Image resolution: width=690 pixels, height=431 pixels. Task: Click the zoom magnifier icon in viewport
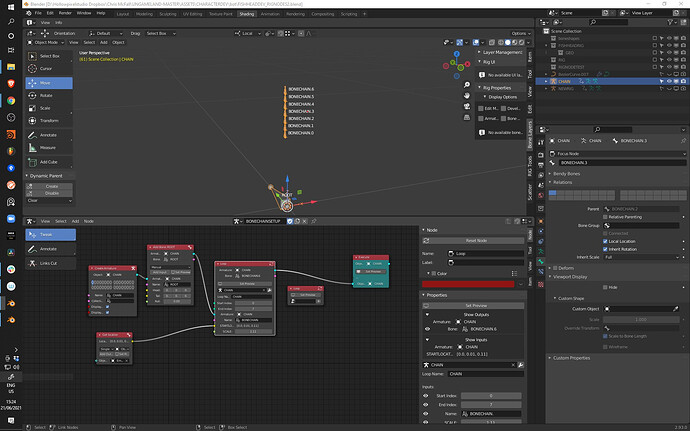[466, 85]
